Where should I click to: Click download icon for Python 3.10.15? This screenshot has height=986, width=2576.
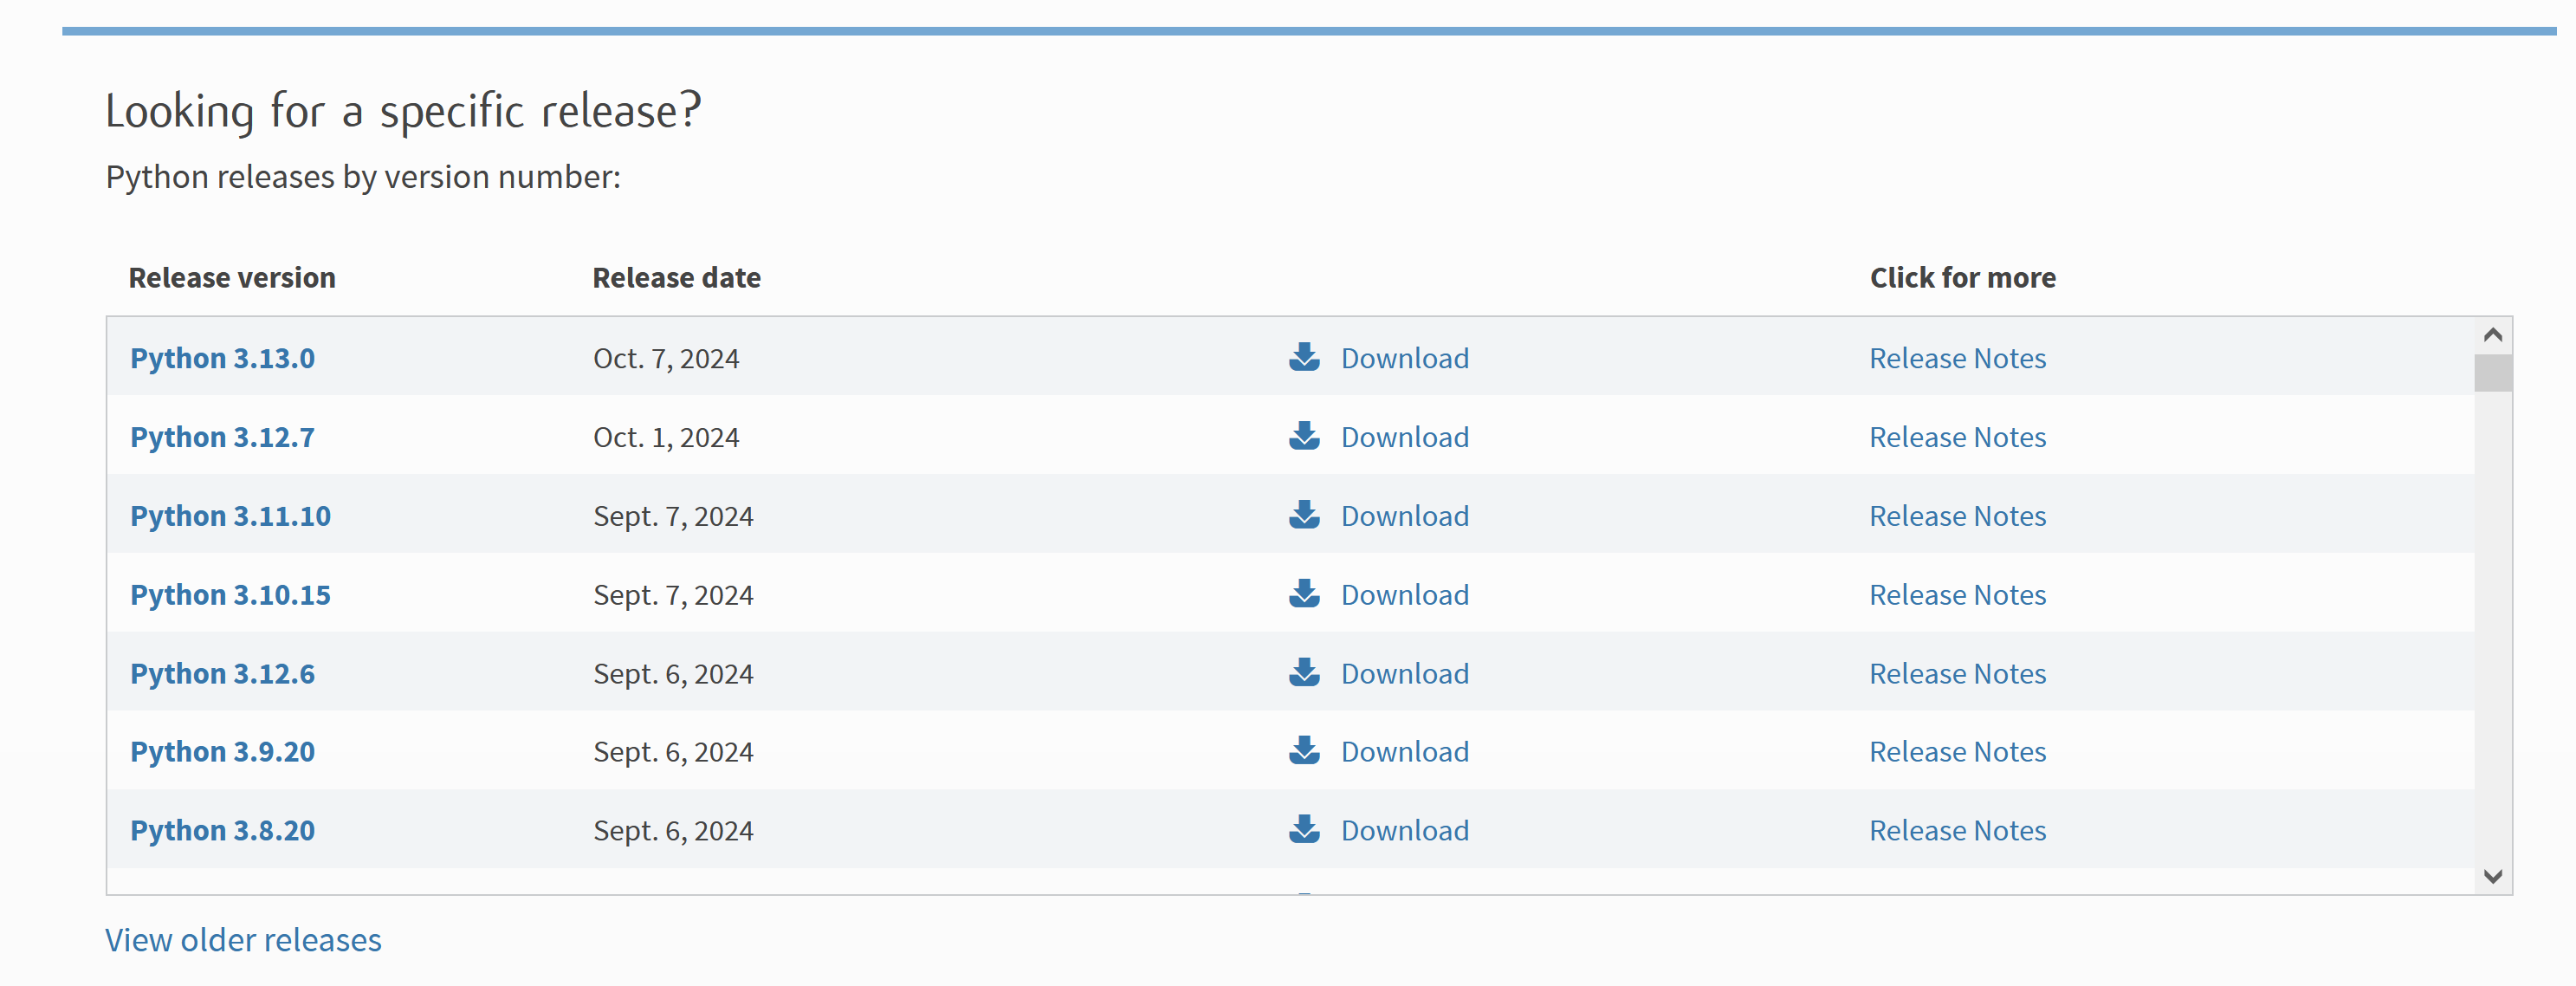[x=1304, y=594]
